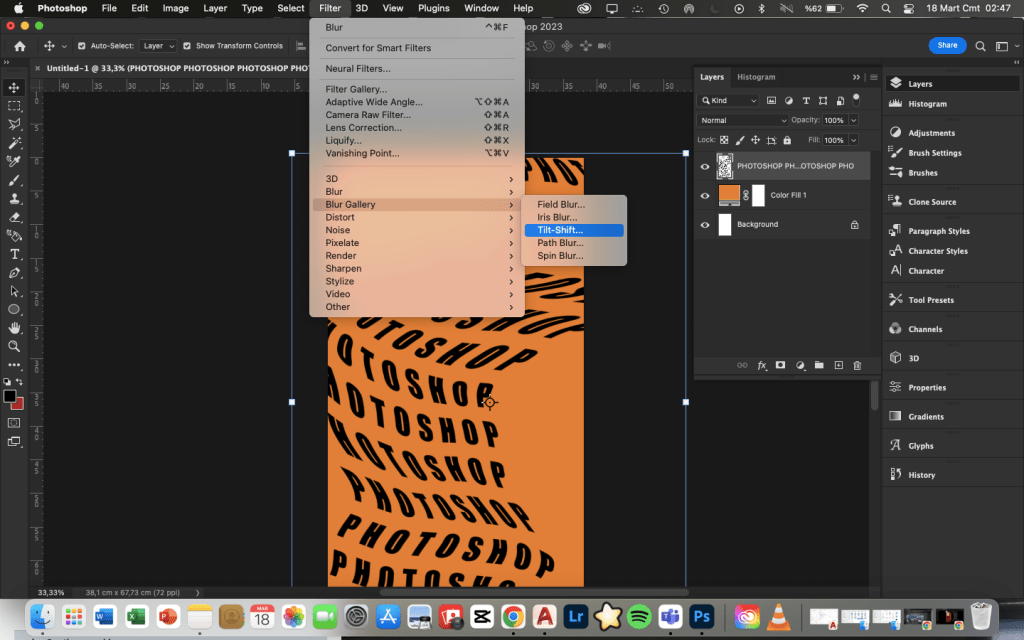Pick the Clone Stamp tool

point(14,199)
